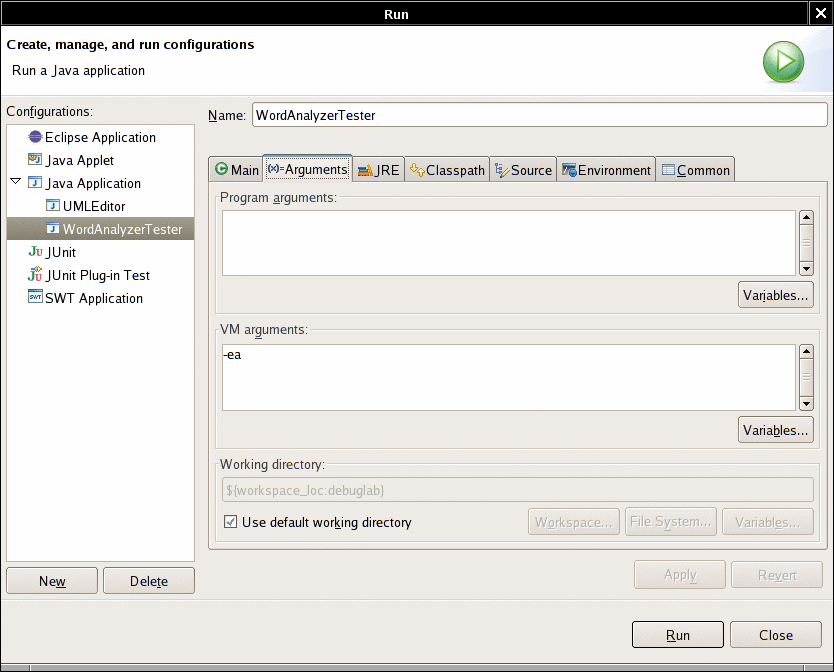Click the Java Application category icon
The height and width of the screenshot is (672, 834).
(x=35, y=183)
